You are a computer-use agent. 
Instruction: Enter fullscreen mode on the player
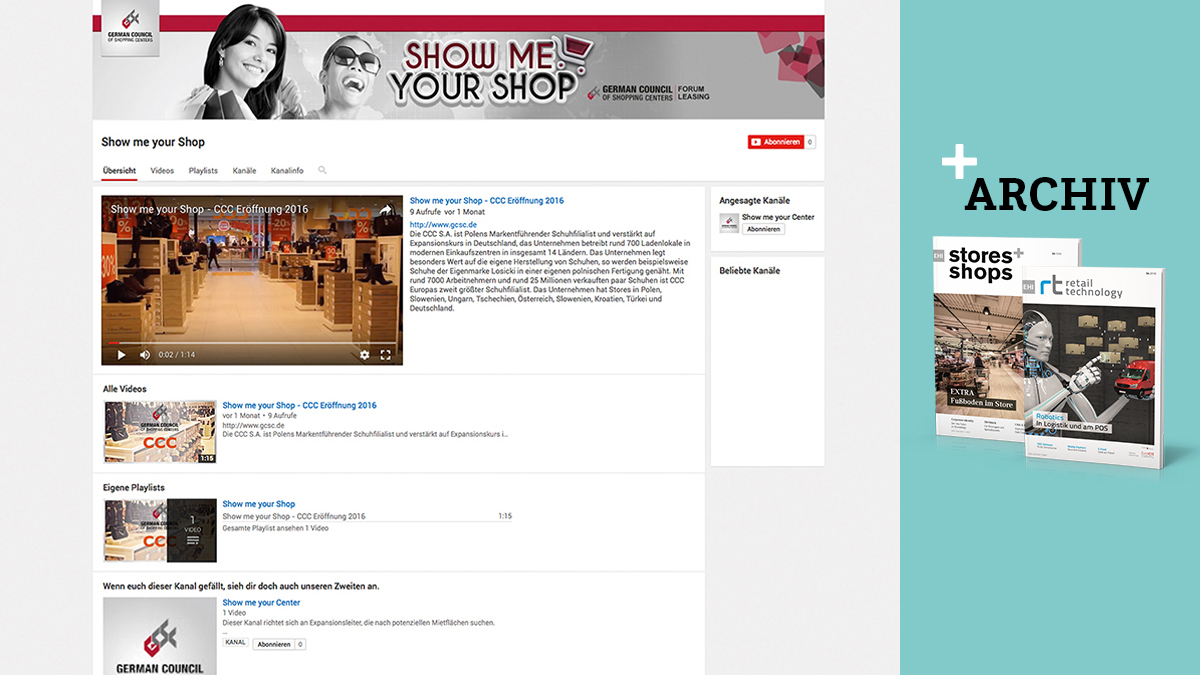(386, 355)
